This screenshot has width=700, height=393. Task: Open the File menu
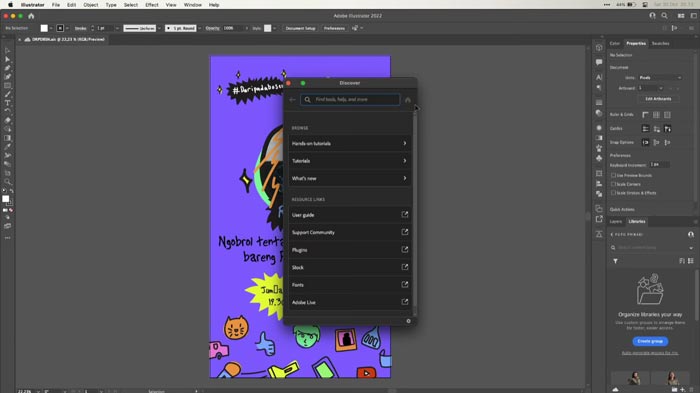tap(56, 5)
